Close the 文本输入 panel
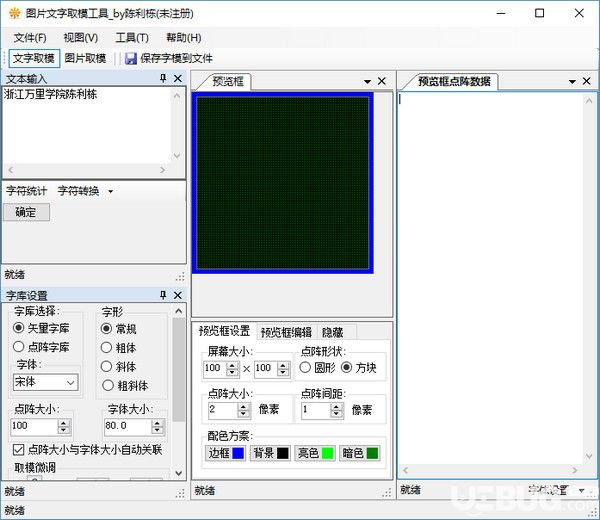 178,78
